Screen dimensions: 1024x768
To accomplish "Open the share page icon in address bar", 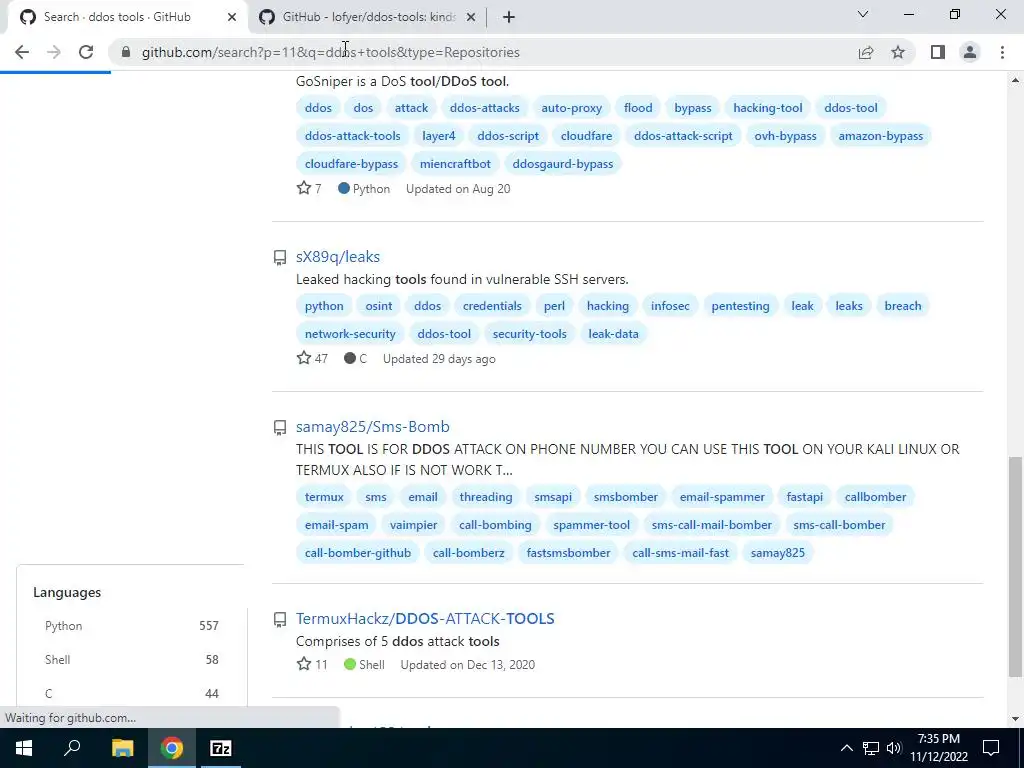I will pos(866,52).
